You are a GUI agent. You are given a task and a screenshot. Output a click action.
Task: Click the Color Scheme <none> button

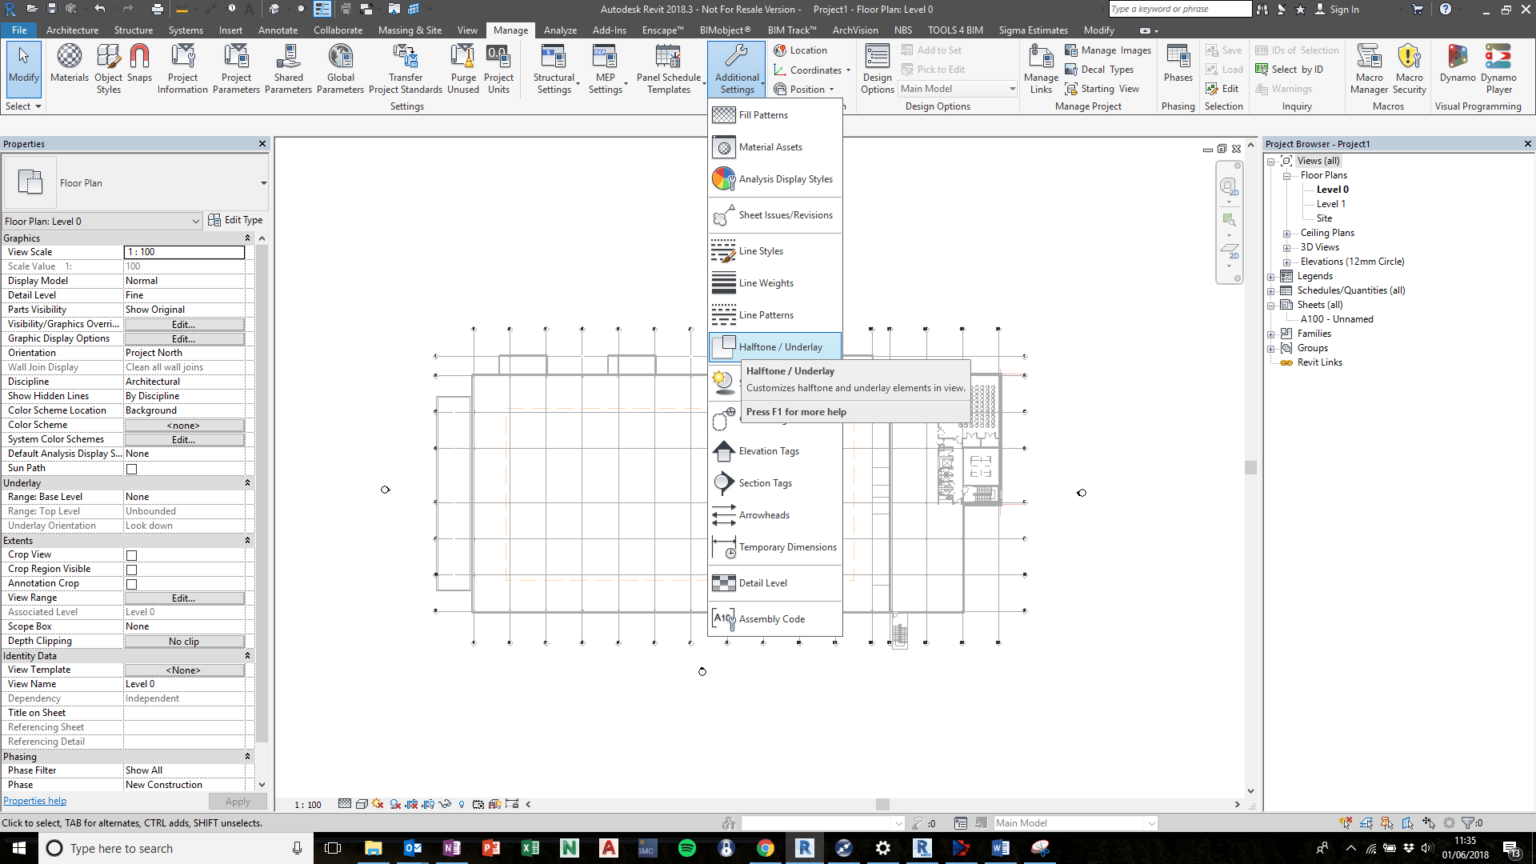184,425
